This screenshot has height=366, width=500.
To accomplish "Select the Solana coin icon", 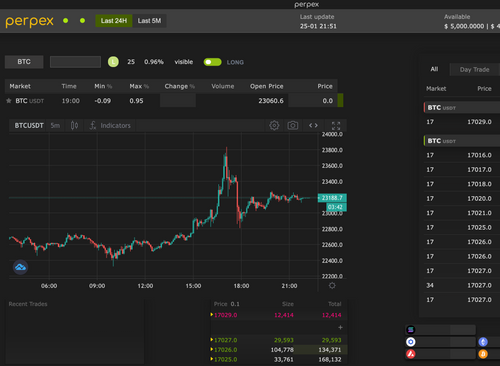I will pos(411,330).
